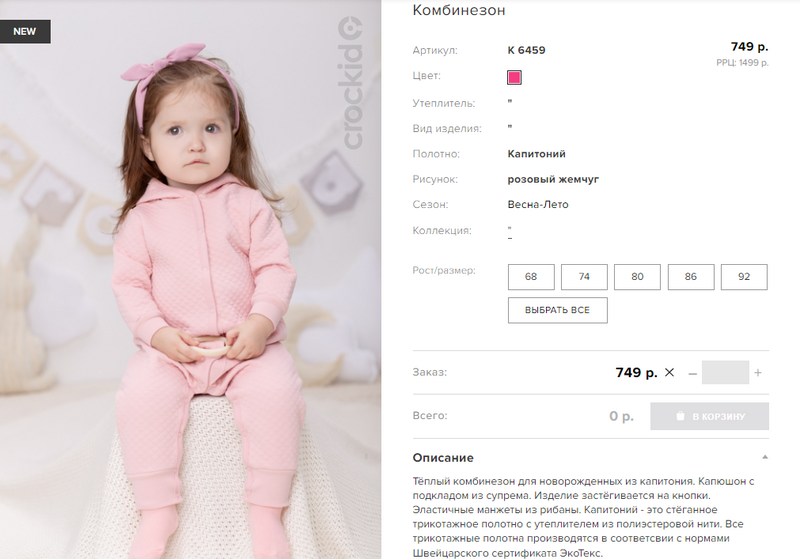Click the NEW badge on photo
Screen dimensions: 800x559
pyautogui.click(x=25, y=32)
